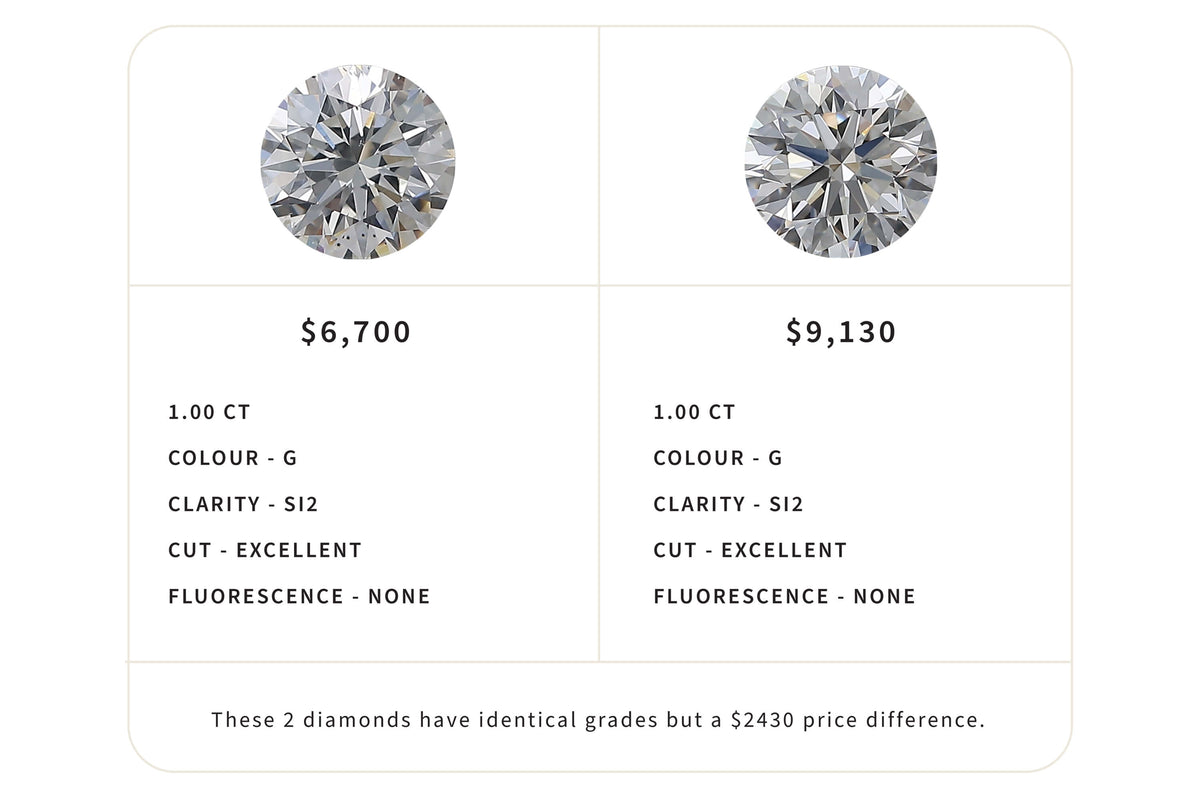The image size is (1200, 800).
Task: Click CLARITY - SI2 for the $9,130 diamond
Action: [x=728, y=504]
